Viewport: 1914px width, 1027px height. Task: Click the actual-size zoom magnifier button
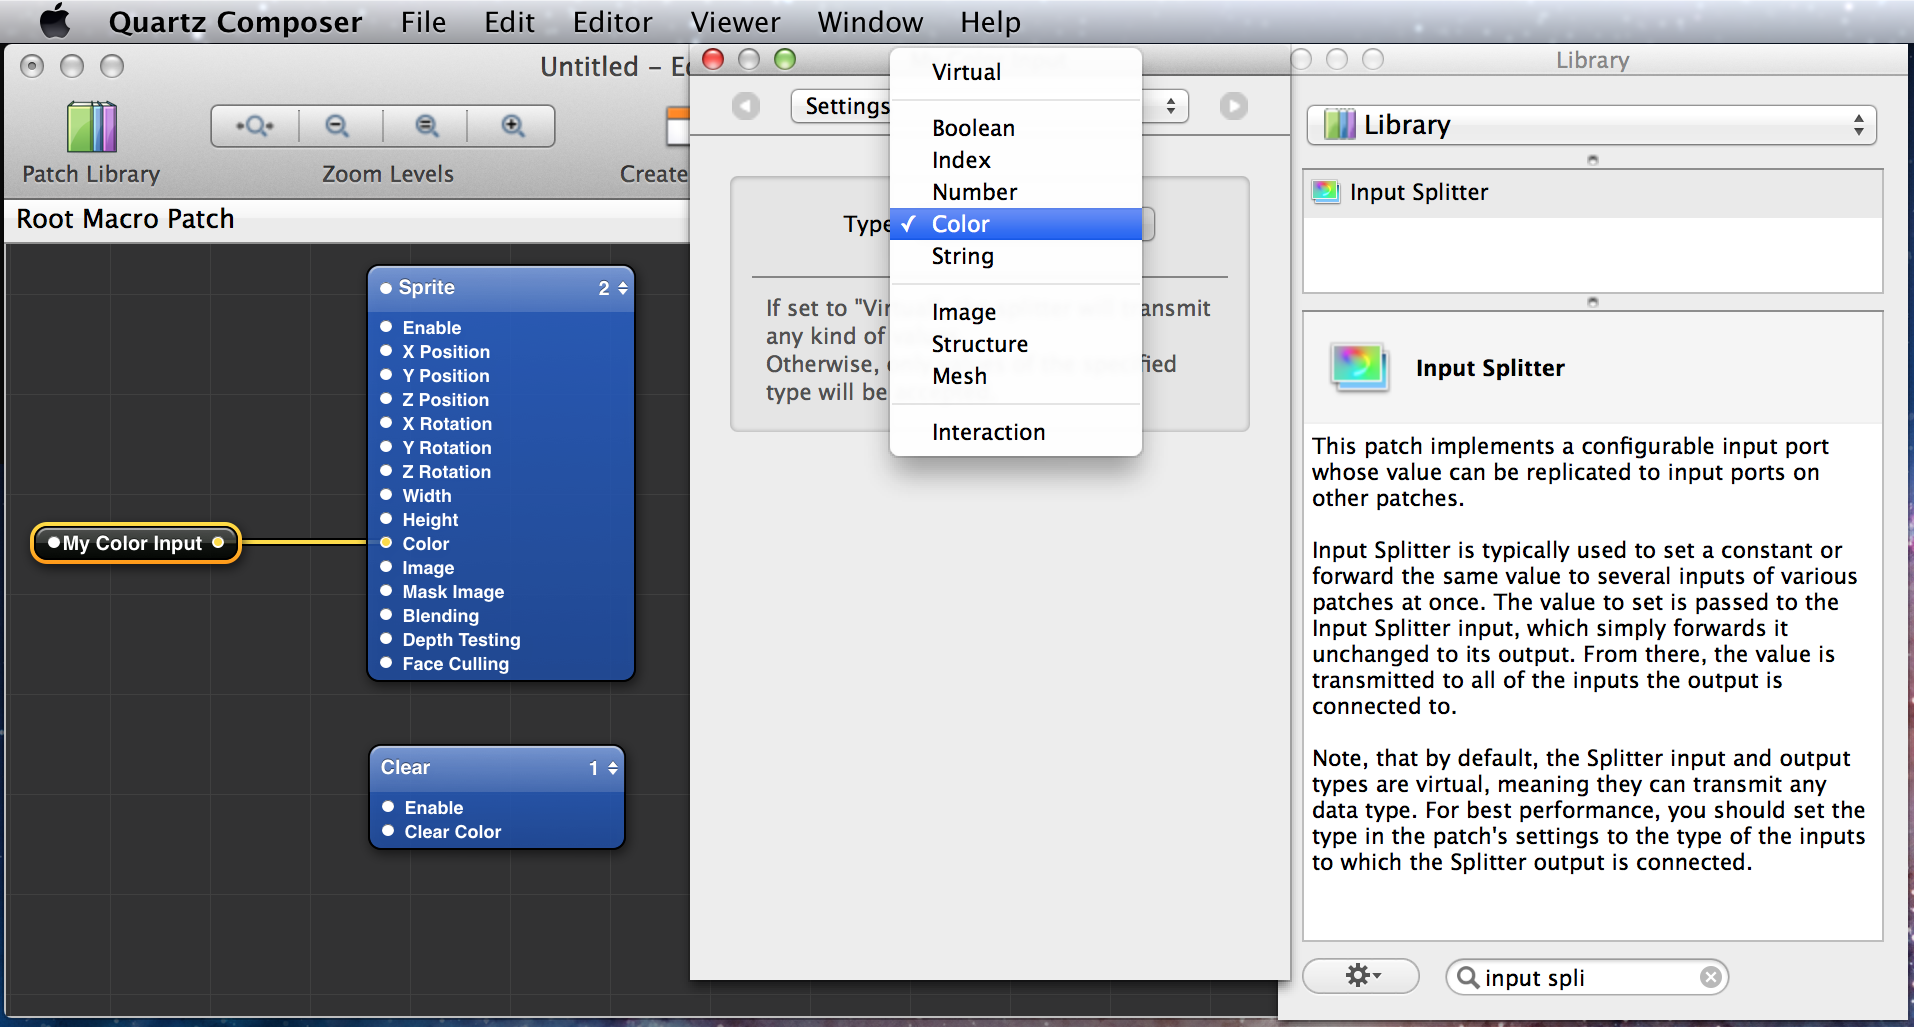tap(427, 126)
